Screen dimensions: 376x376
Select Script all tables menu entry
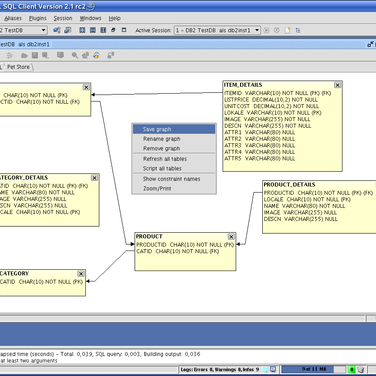174,169
